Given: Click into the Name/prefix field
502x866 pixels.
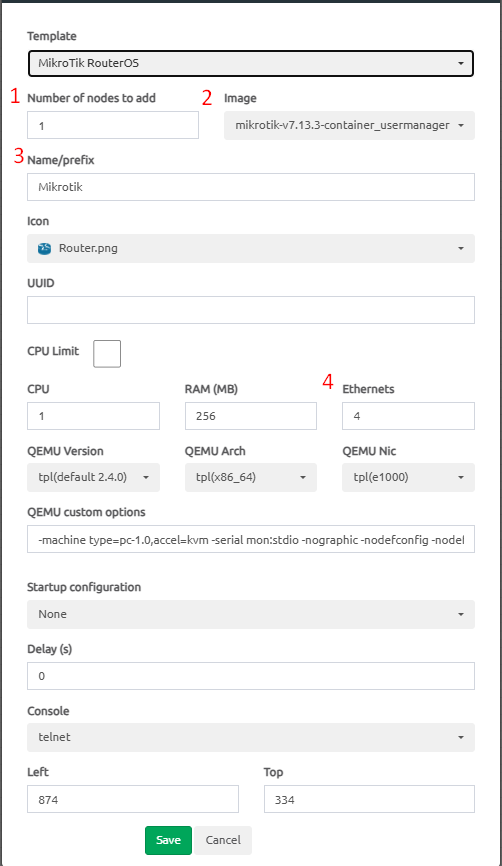Looking at the screenshot, I should 251,187.
